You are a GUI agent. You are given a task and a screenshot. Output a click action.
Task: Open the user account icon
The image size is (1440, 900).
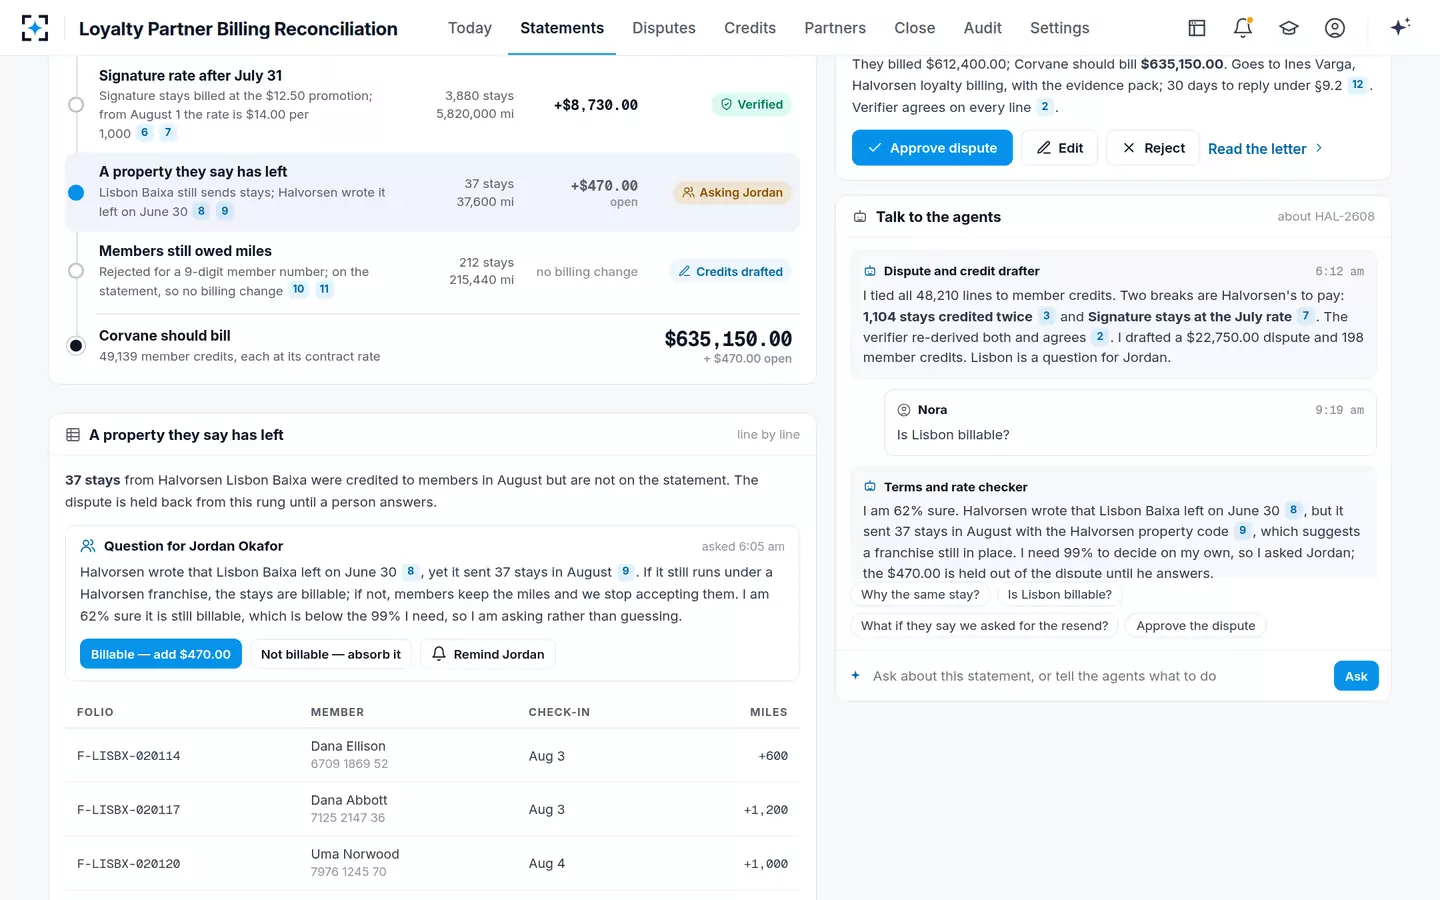pos(1335,28)
